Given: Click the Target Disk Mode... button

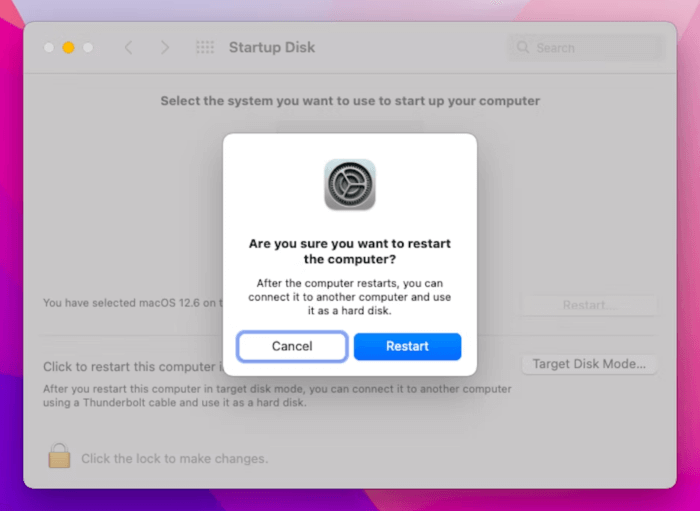Looking at the screenshot, I should coord(589,364).
